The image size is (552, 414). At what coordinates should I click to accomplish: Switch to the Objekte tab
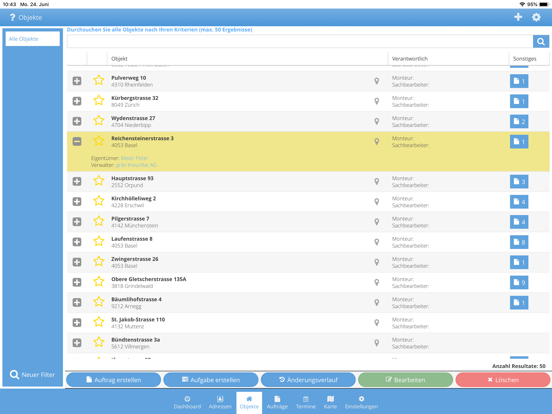249,402
